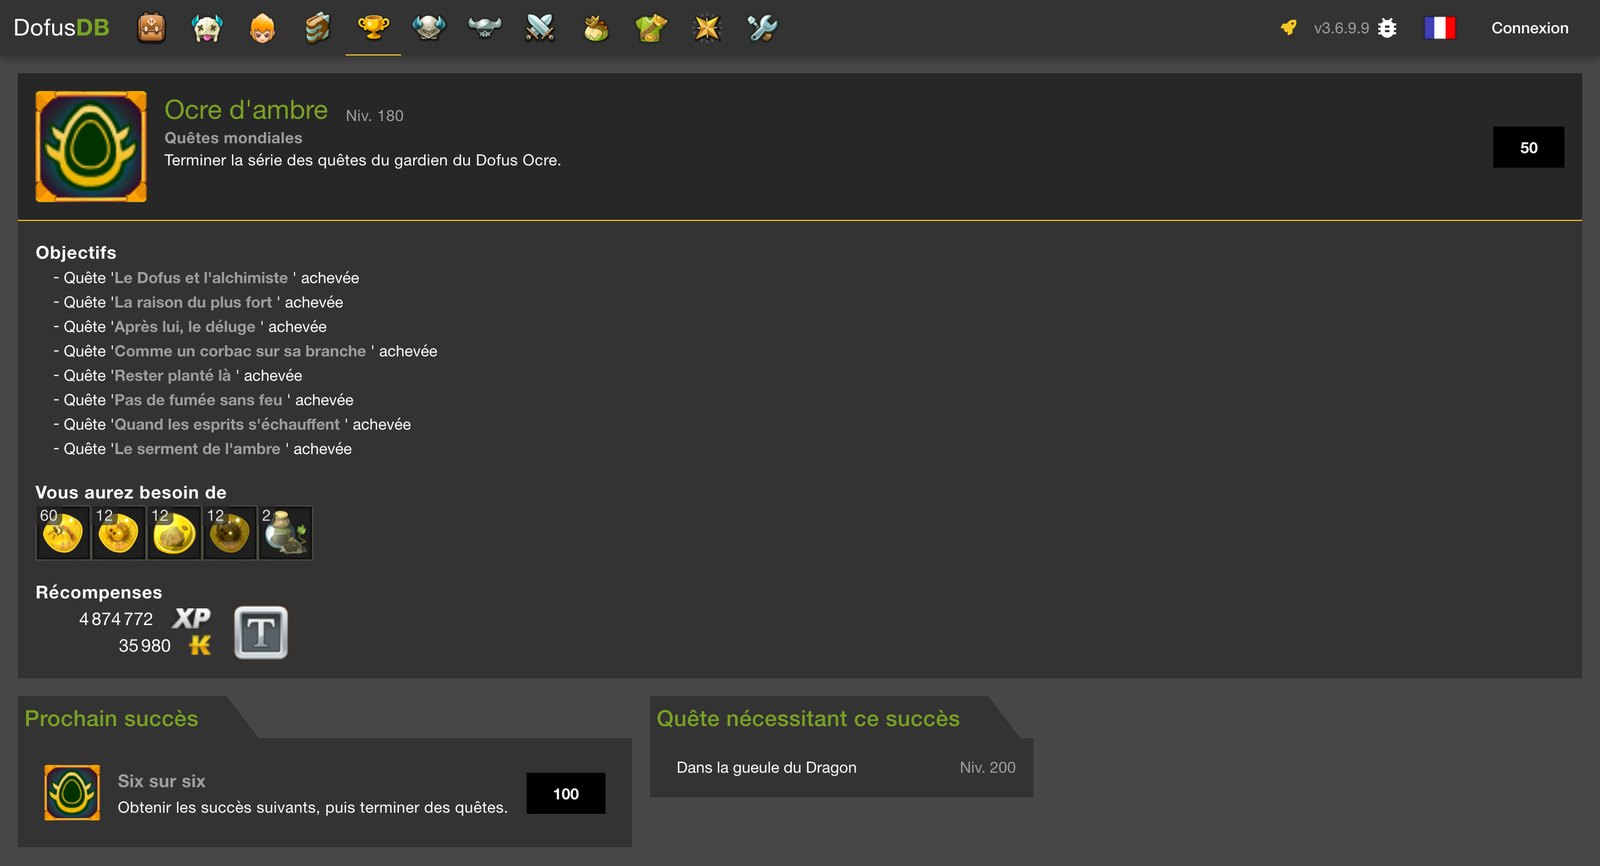Click the Six sur six achievement icon
Screen dimensions: 1600x866
72,793
